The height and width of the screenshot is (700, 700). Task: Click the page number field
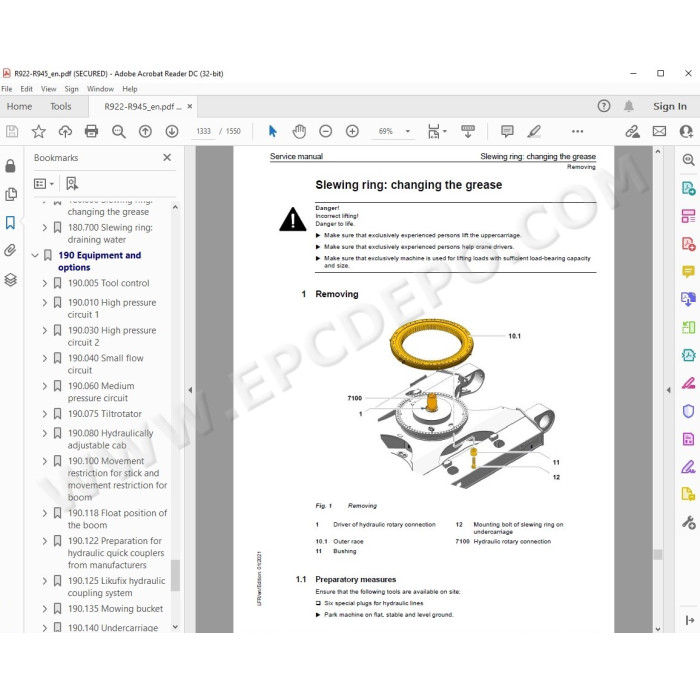point(203,131)
